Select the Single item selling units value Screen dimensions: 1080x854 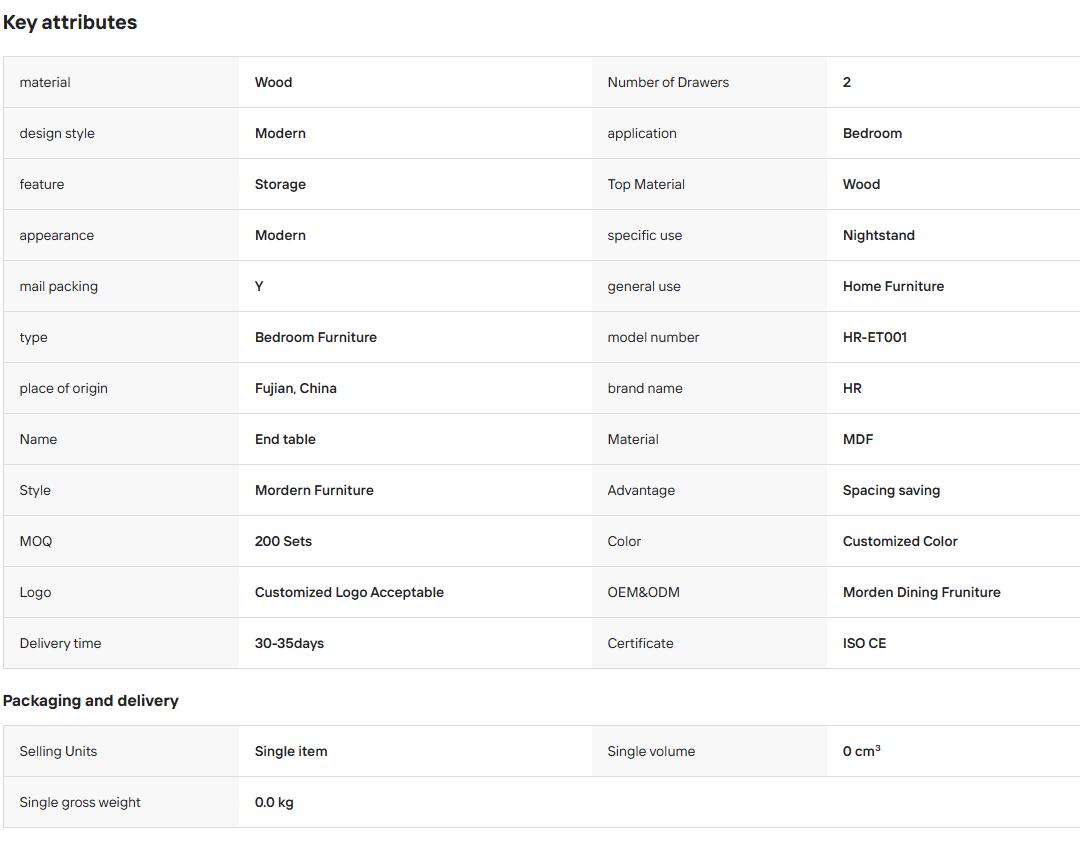click(291, 751)
